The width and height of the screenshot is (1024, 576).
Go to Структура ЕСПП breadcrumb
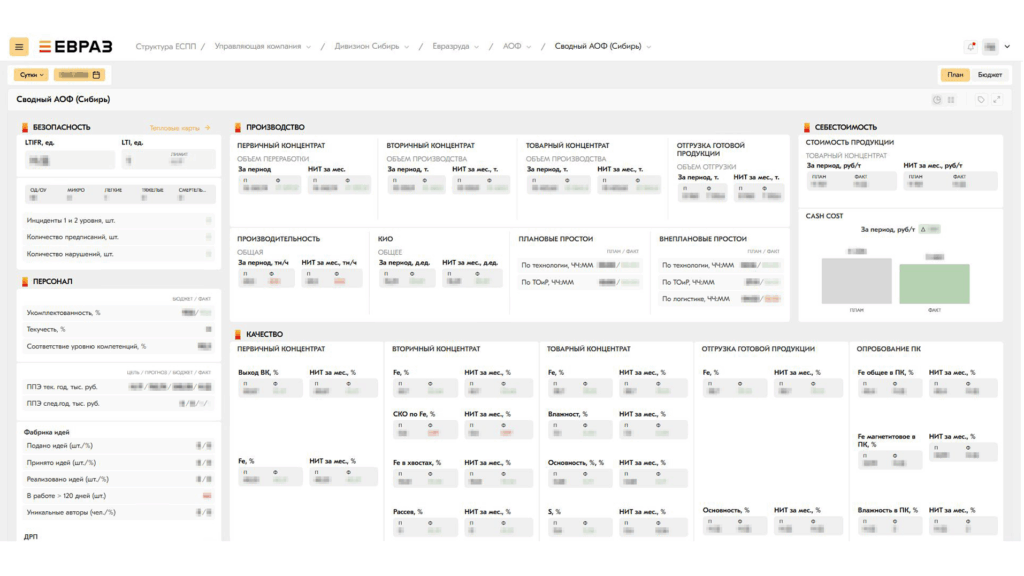(x=168, y=47)
